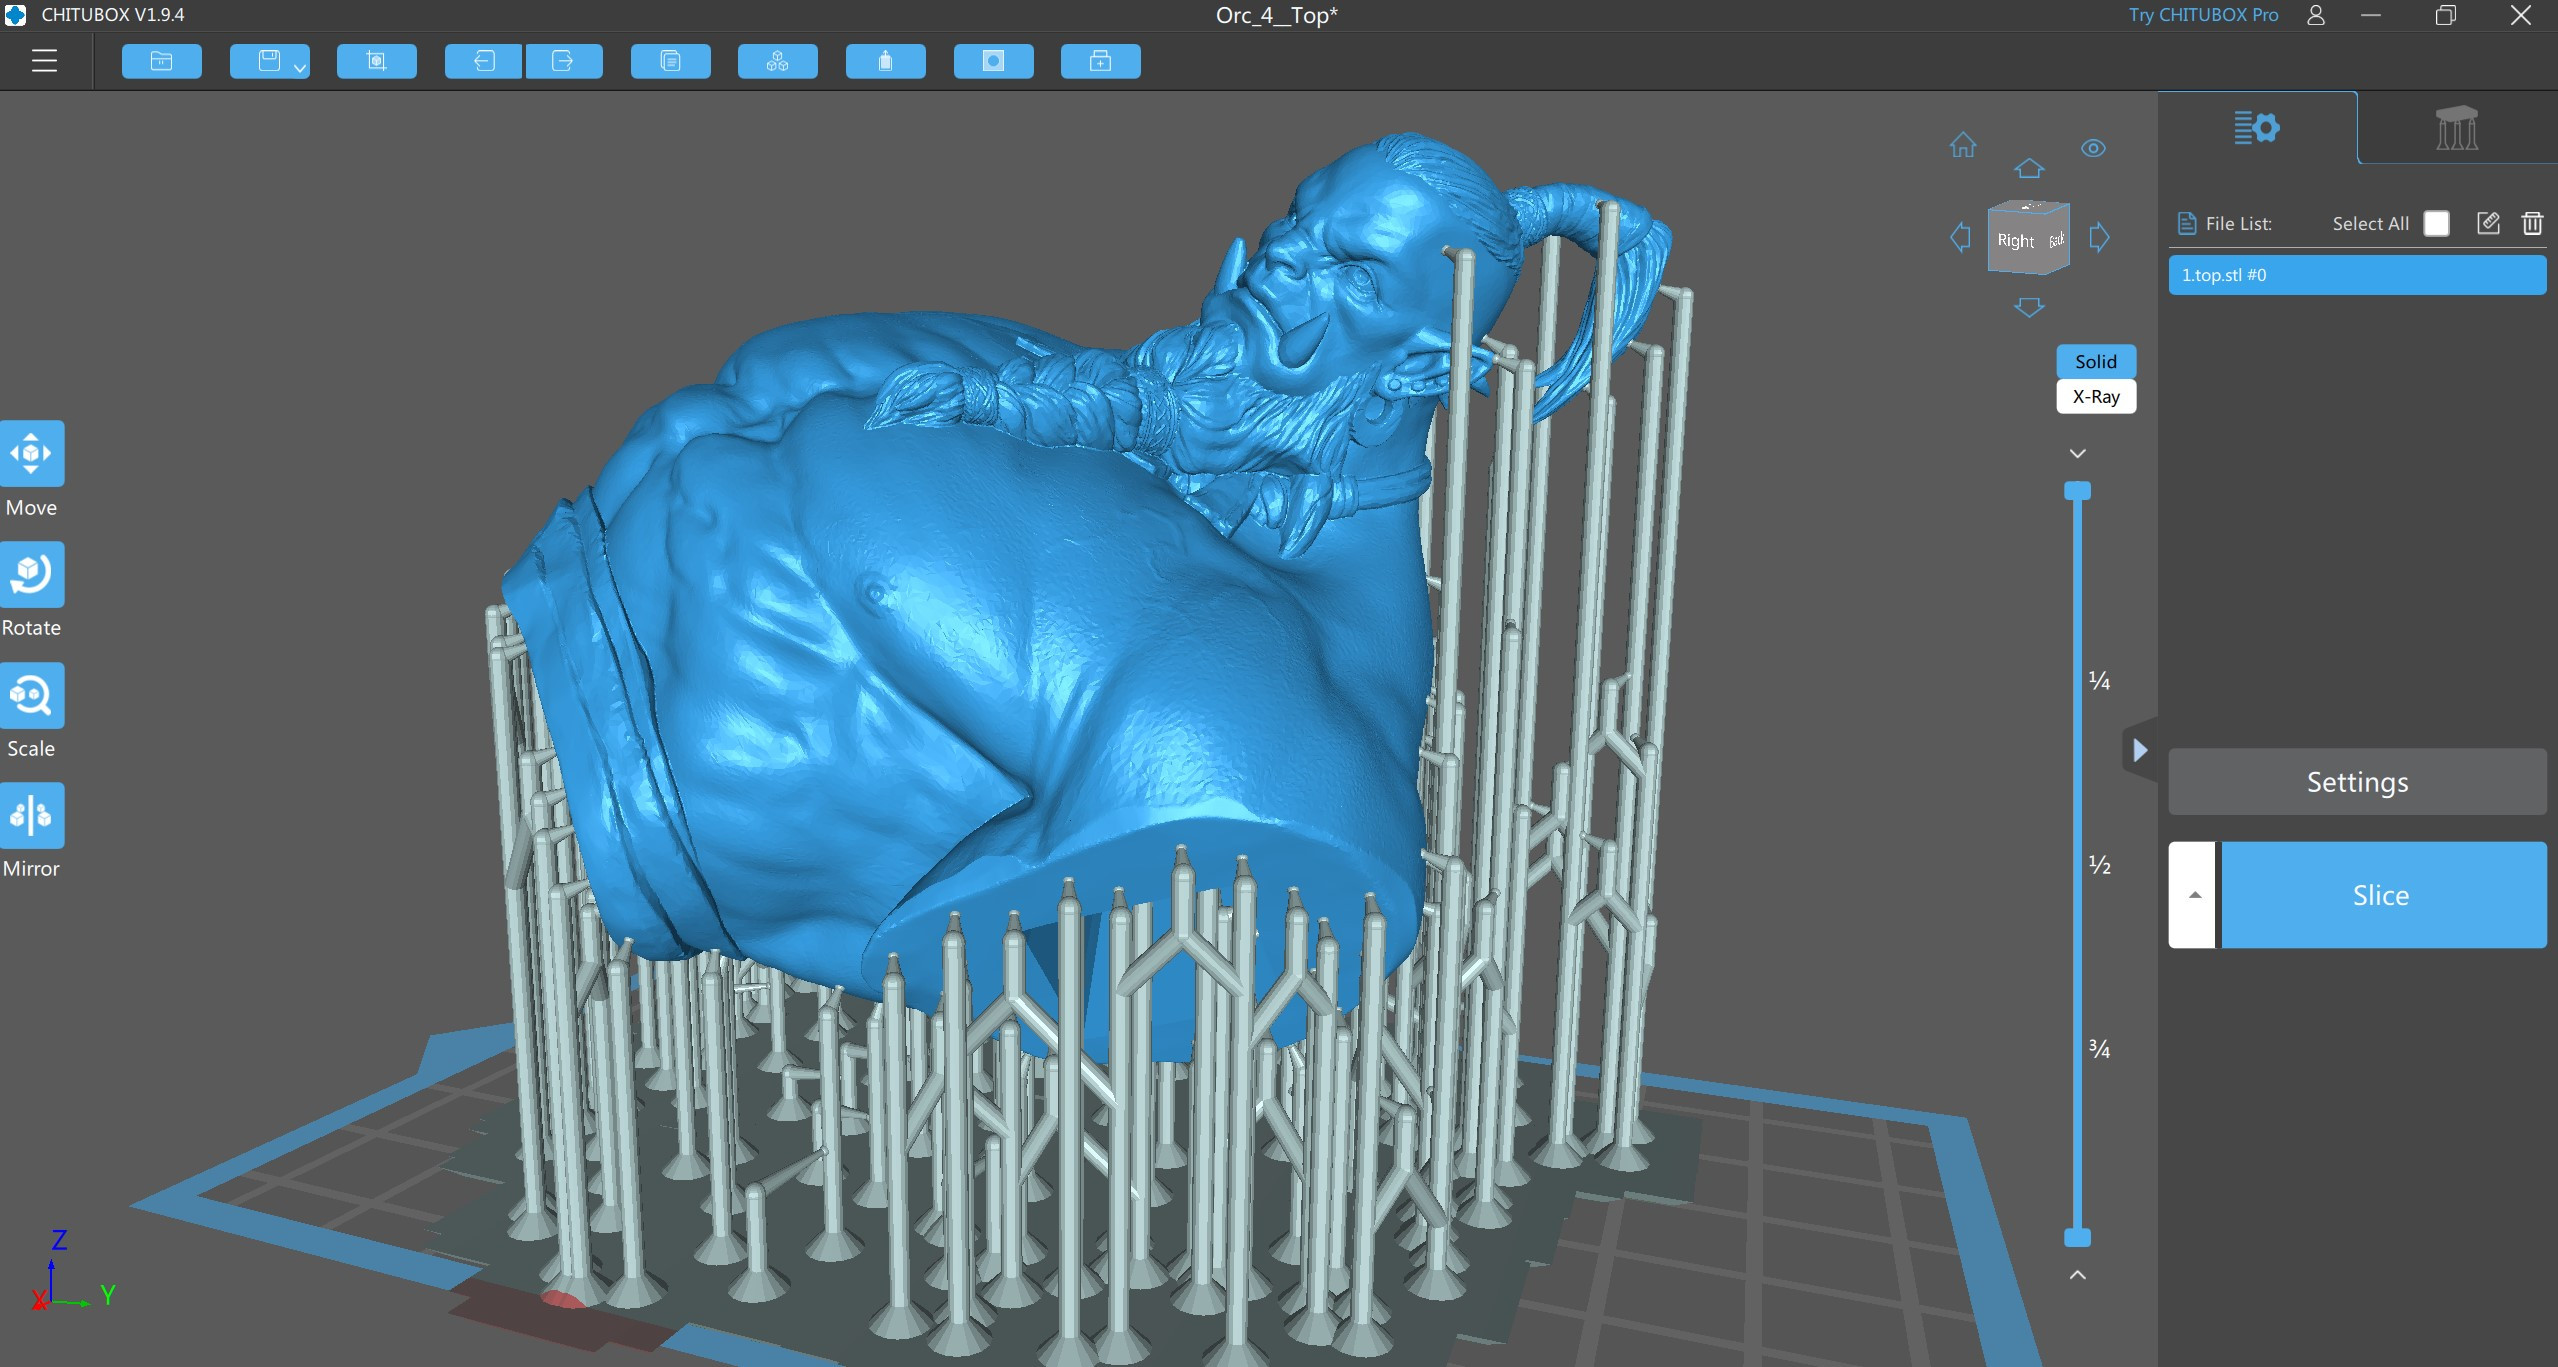Screen dimensions: 2558x1367
Task: Click the Slice button
Action: coord(2383,895)
